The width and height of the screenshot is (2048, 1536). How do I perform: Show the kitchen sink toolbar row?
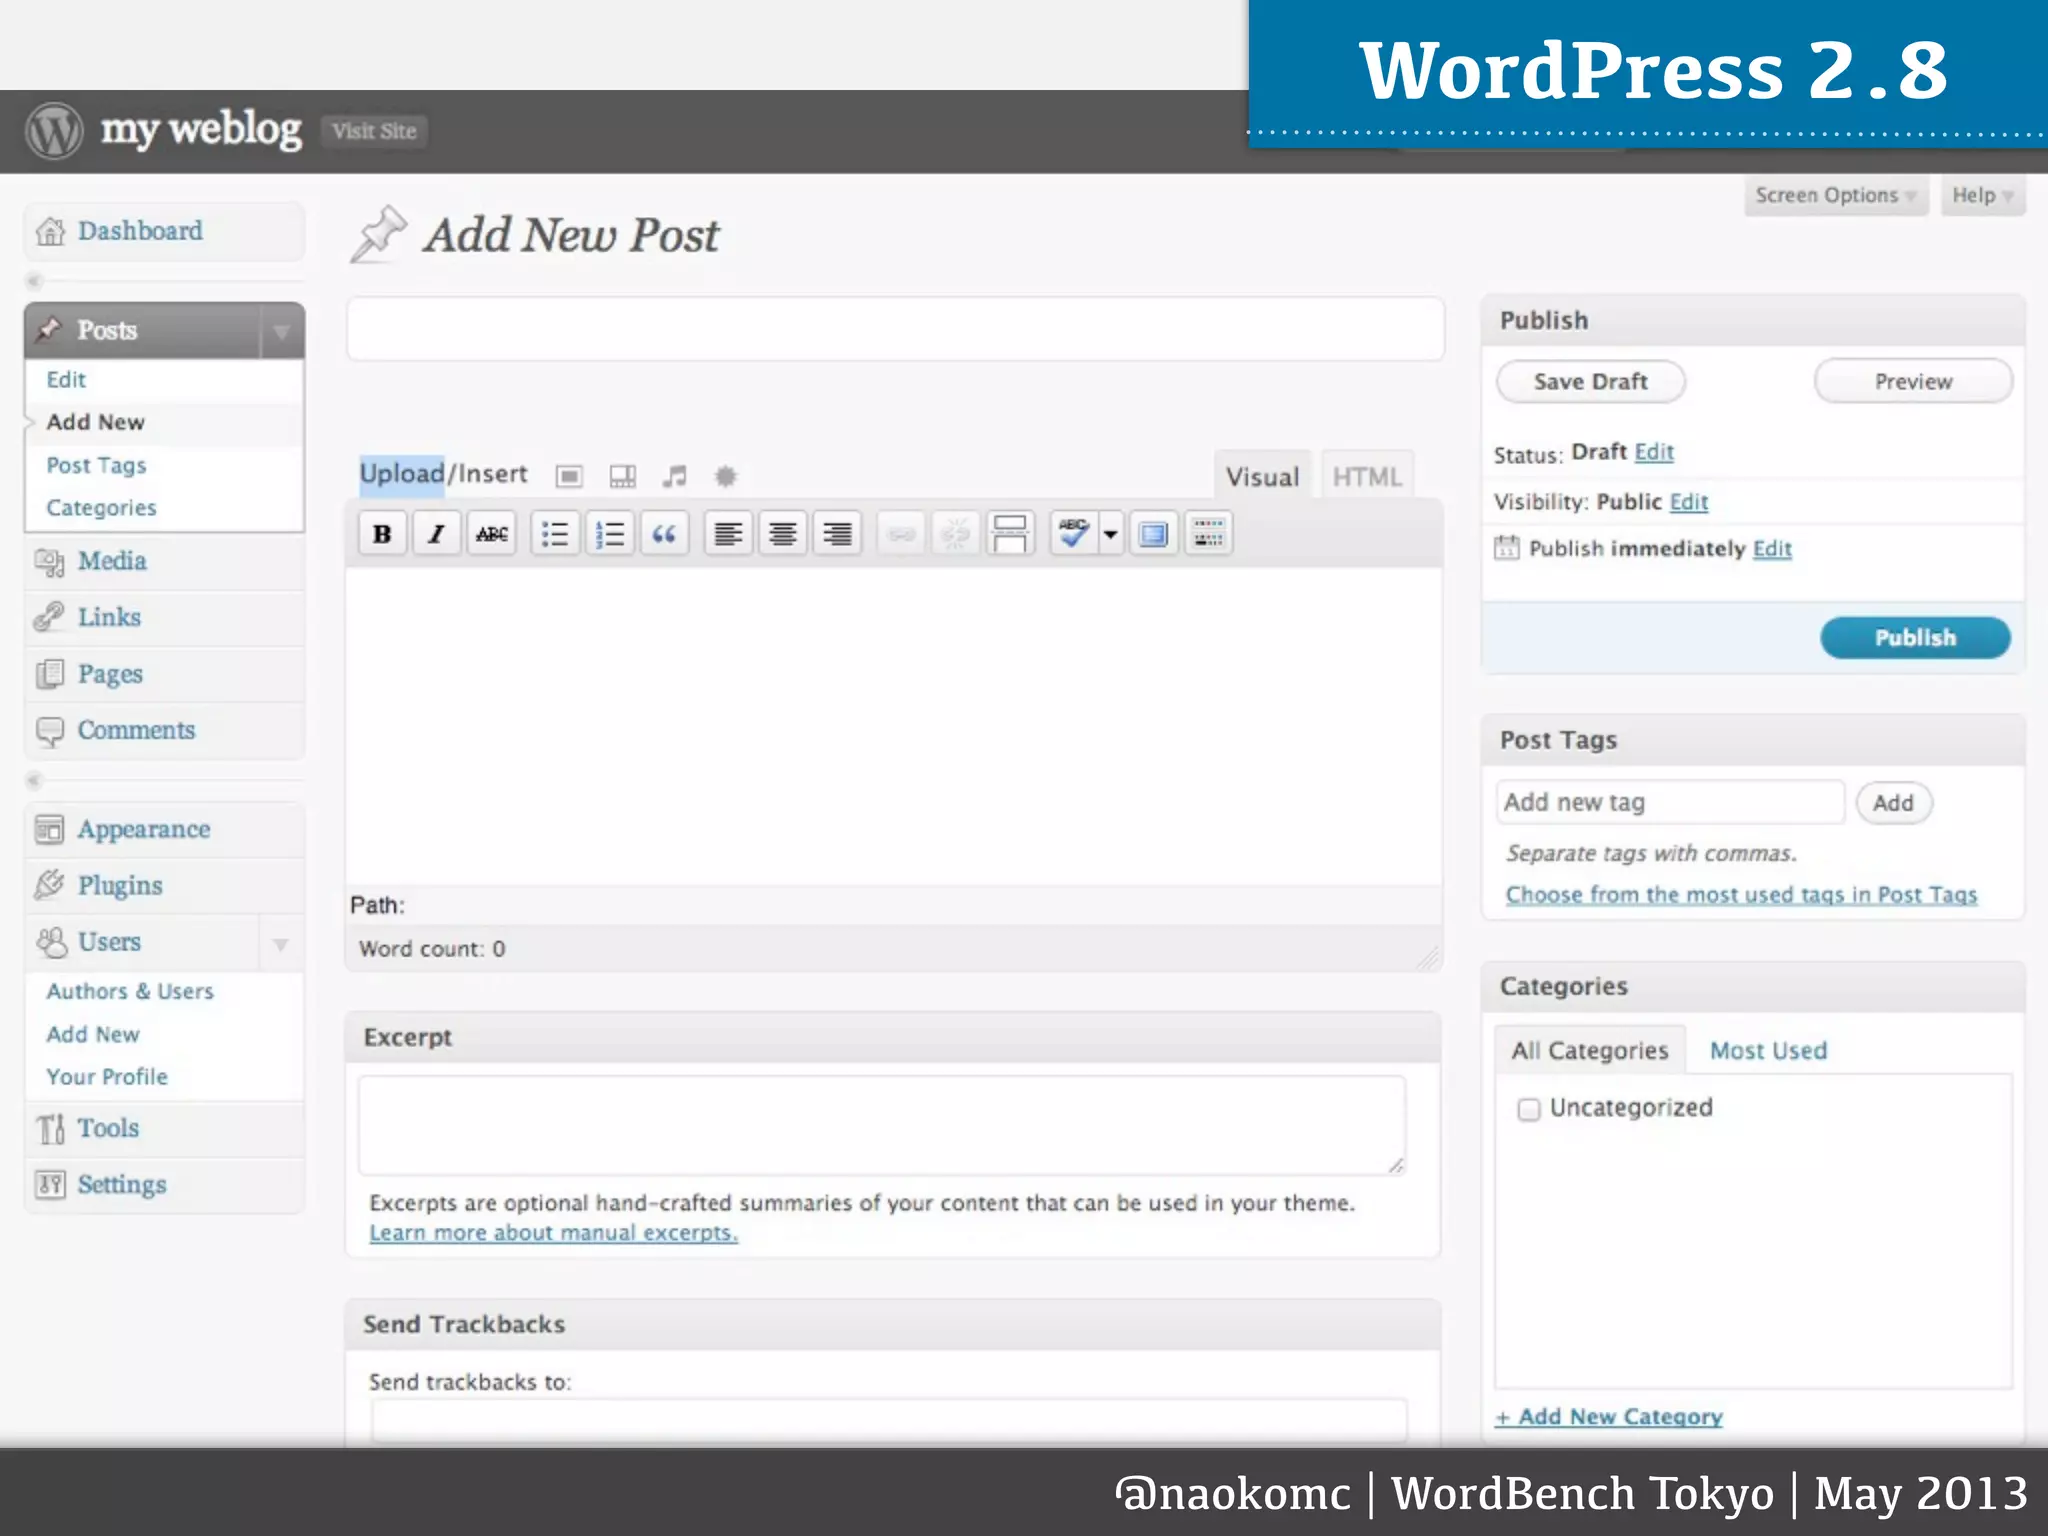(1208, 534)
